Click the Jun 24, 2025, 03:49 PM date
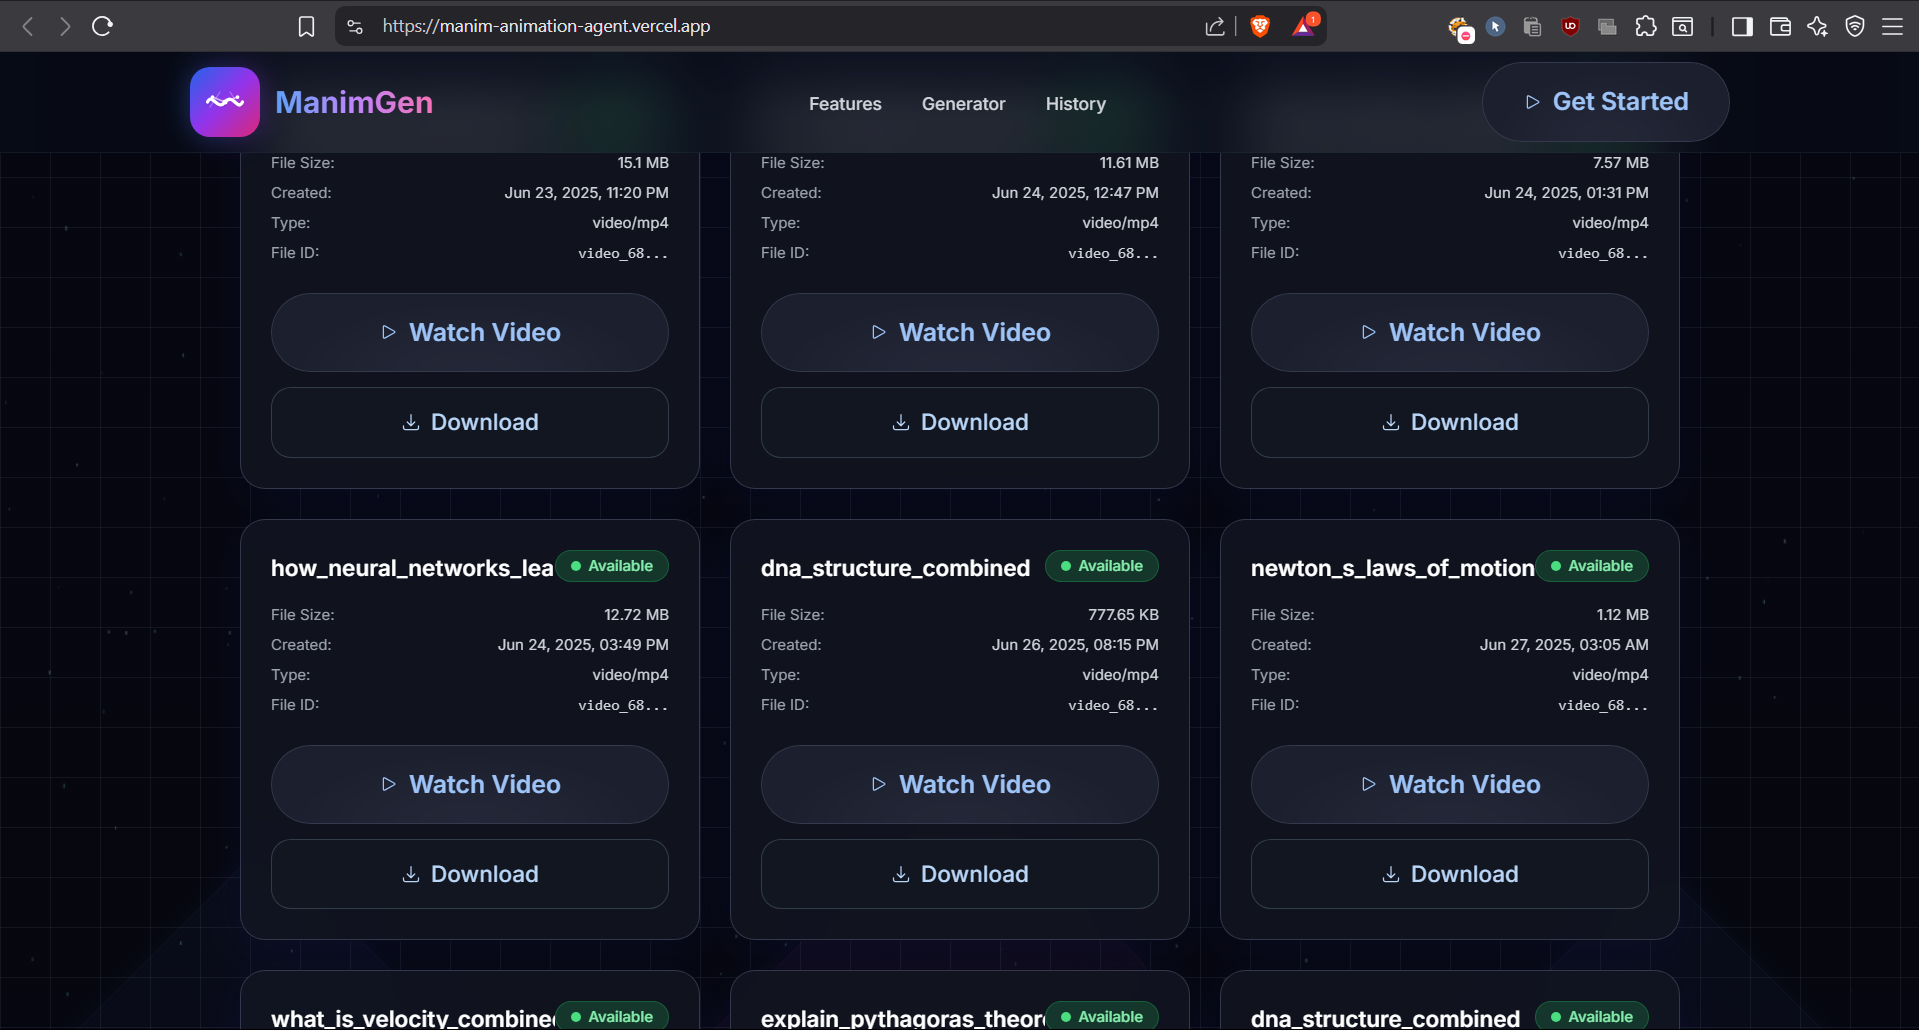1919x1030 pixels. click(x=583, y=645)
